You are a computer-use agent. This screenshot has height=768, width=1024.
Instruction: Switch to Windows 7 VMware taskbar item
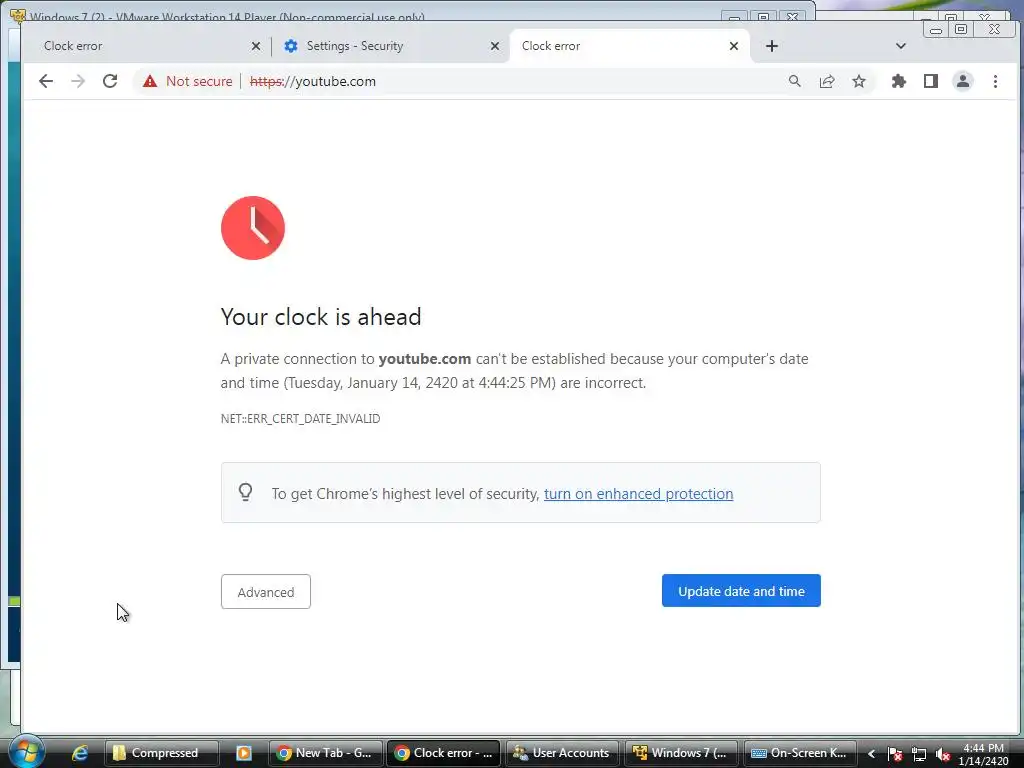click(x=681, y=753)
